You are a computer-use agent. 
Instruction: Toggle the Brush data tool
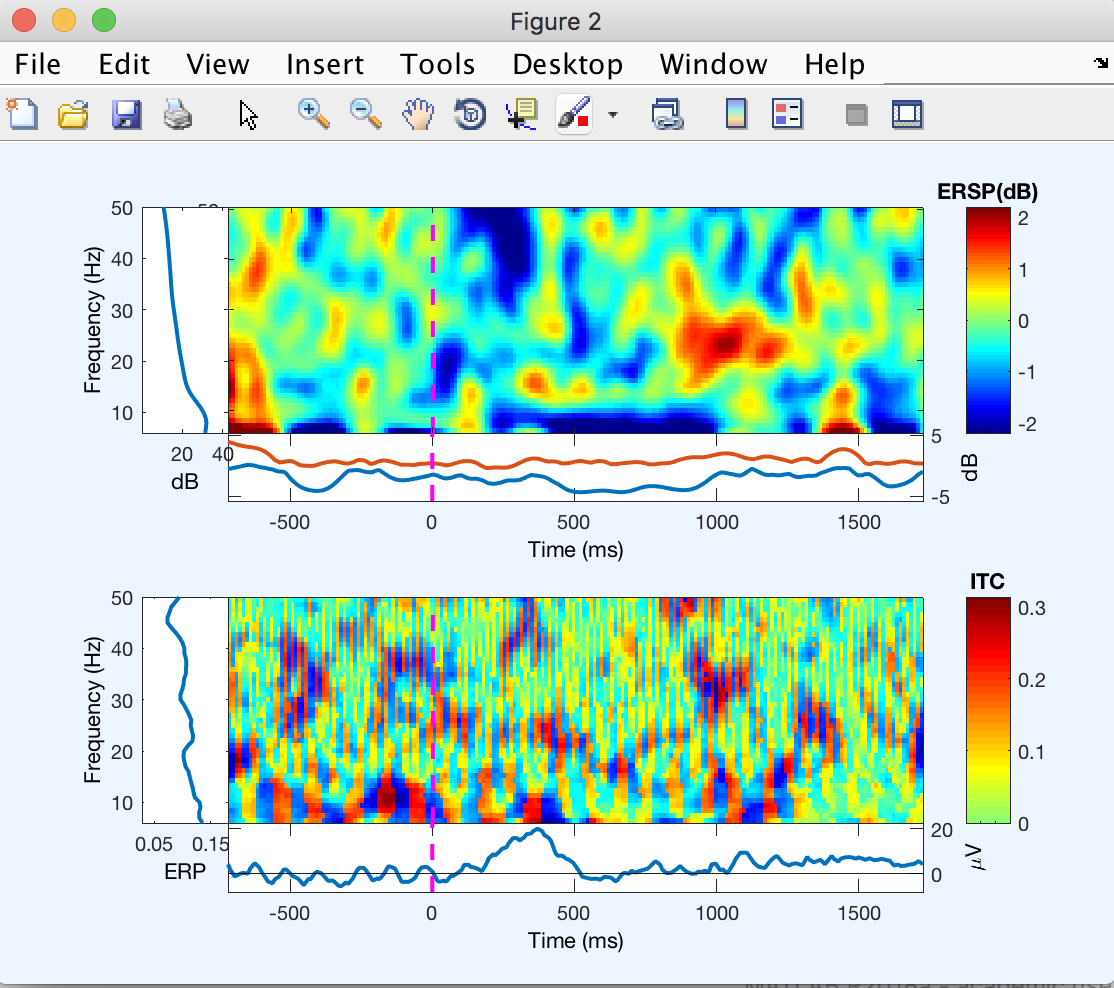(x=574, y=114)
